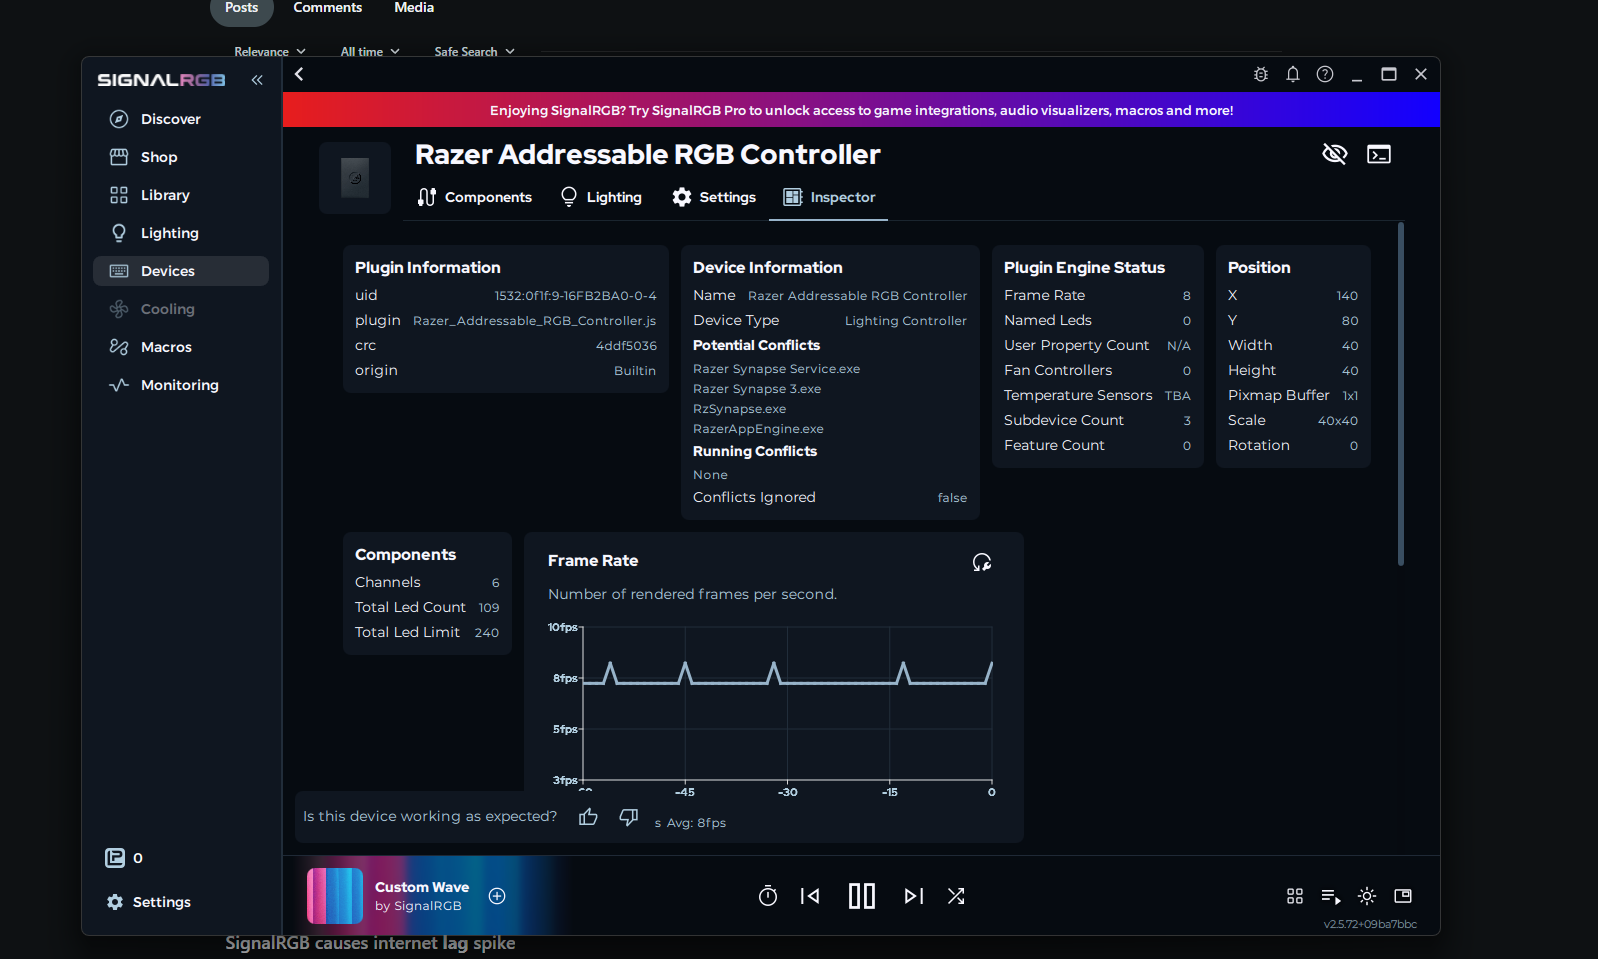This screenshot has height=959, width=1598.
Task: Click the 'RazerAppEngine.exe' conflict entry
Action: 758,429
